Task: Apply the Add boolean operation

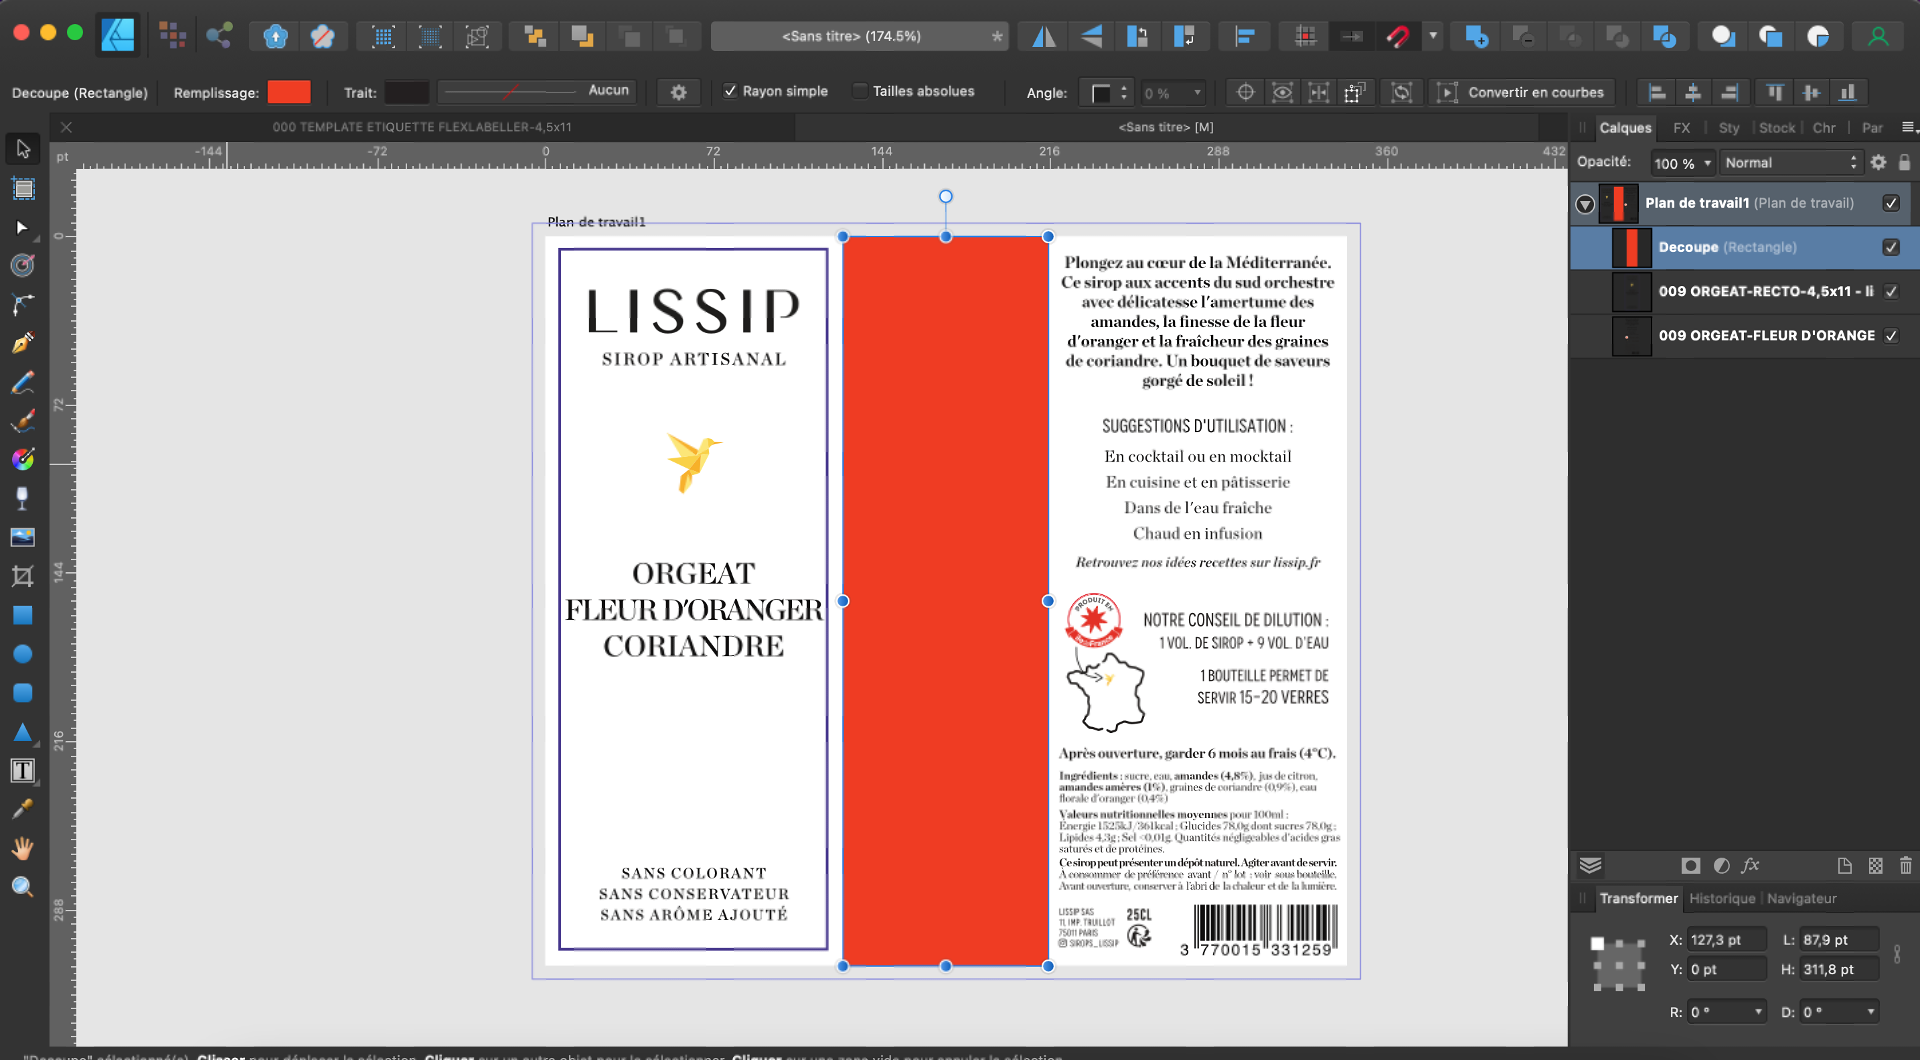Action: pyautogui.click(x=1476, y=37)
